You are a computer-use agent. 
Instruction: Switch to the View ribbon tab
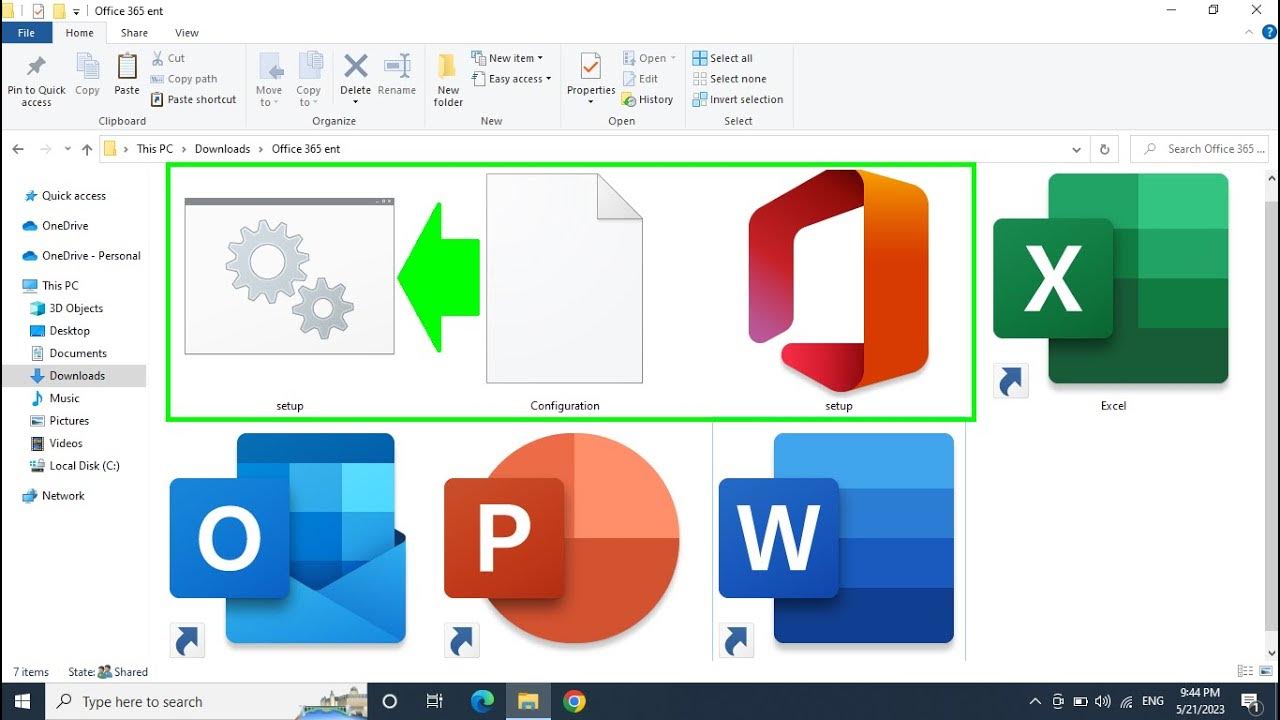[187, 33]
